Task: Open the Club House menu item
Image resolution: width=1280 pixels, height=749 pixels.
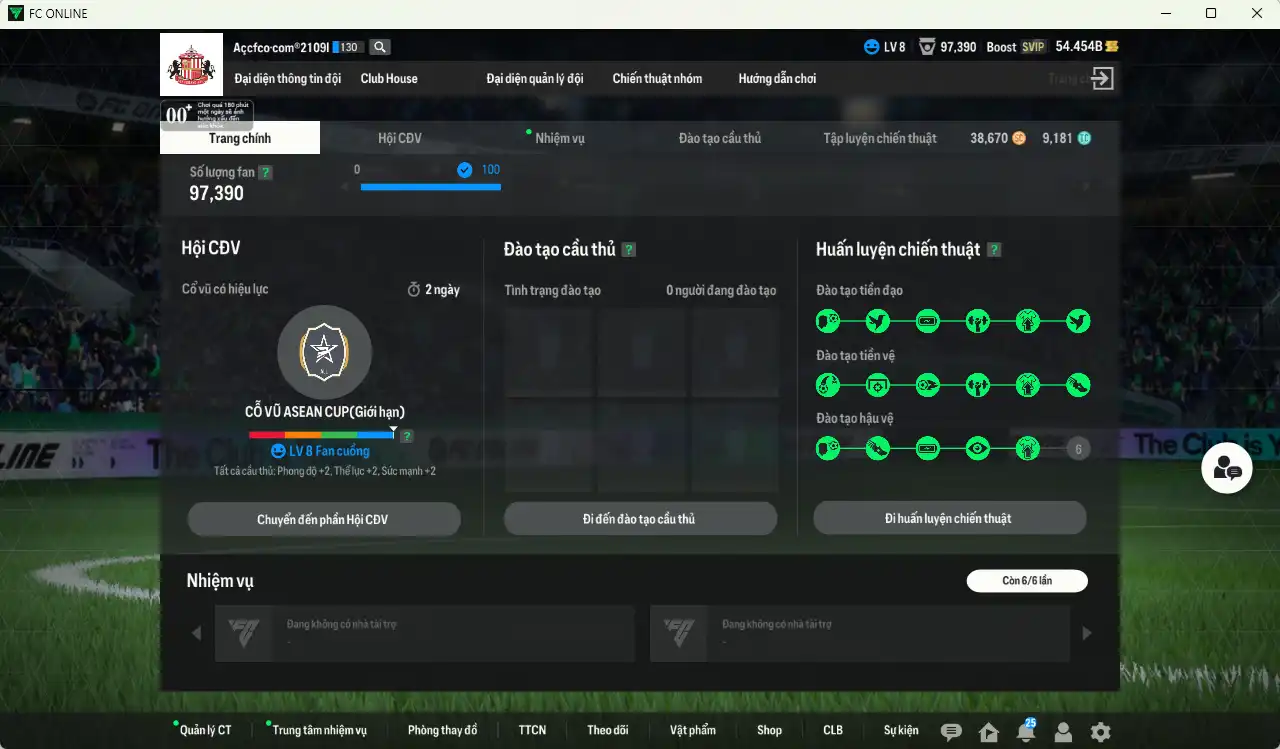Action: [x=389, y=78]
